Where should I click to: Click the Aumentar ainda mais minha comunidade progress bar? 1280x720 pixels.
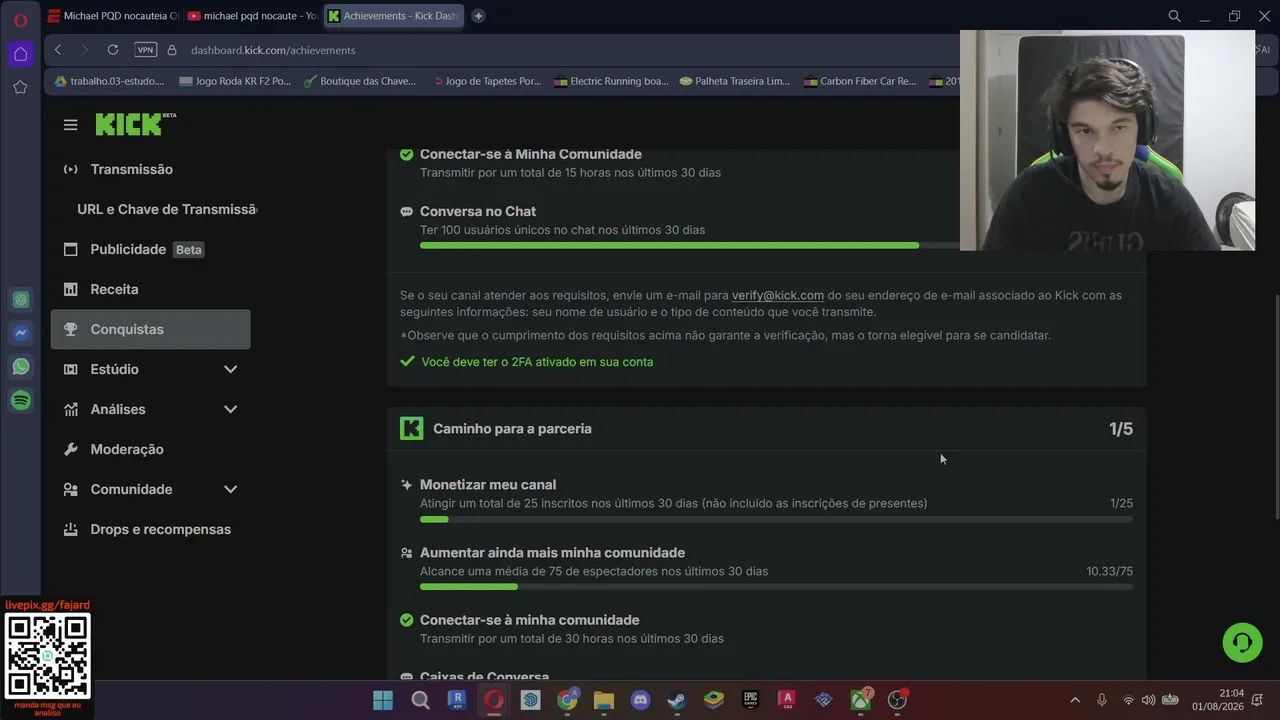tap(776, 587)
